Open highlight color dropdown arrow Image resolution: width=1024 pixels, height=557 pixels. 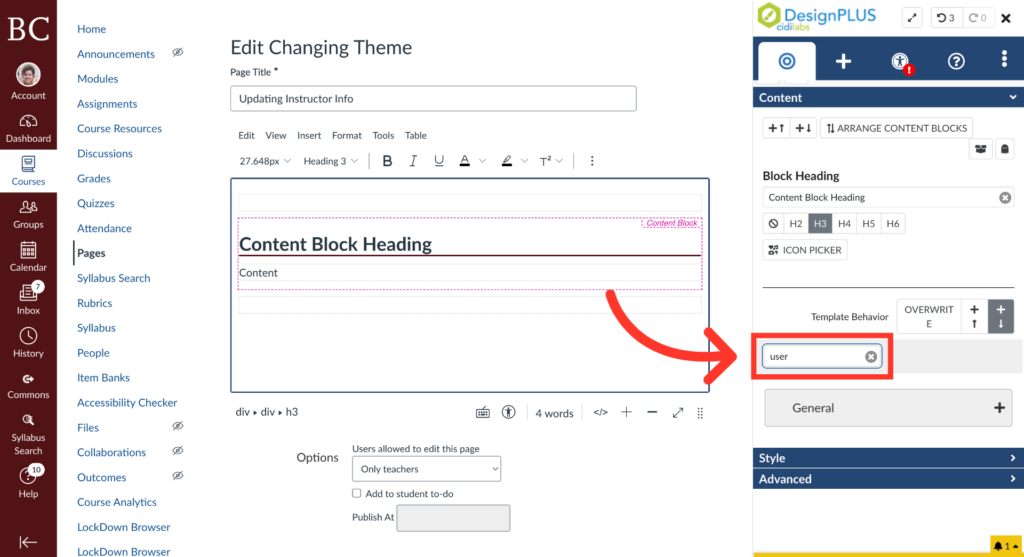[x=524, y=161]
